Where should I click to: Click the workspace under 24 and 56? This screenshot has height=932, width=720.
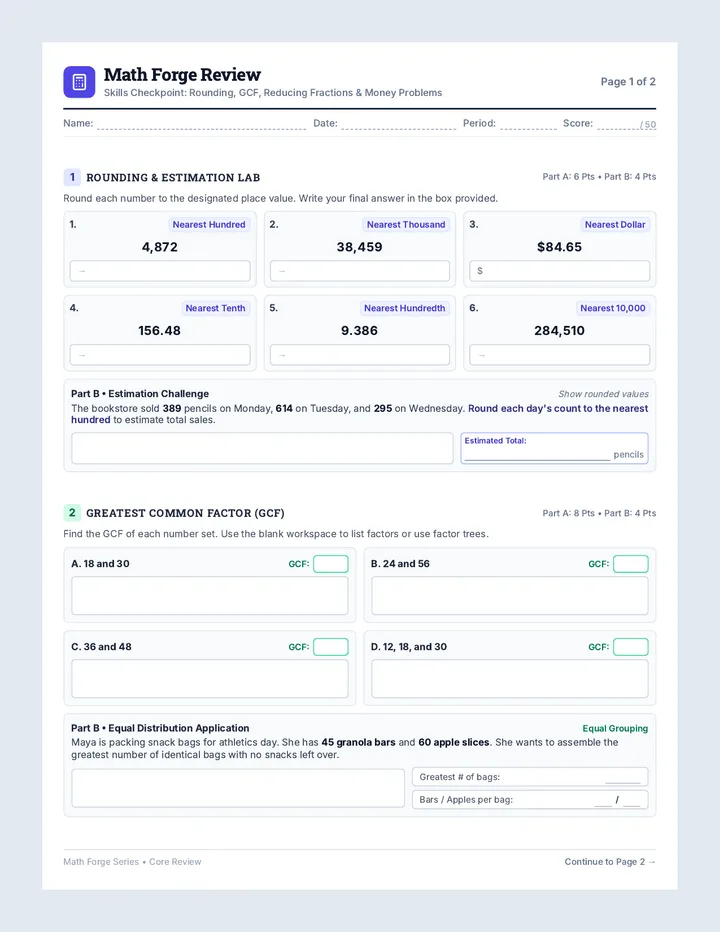(x=510, y=596)
